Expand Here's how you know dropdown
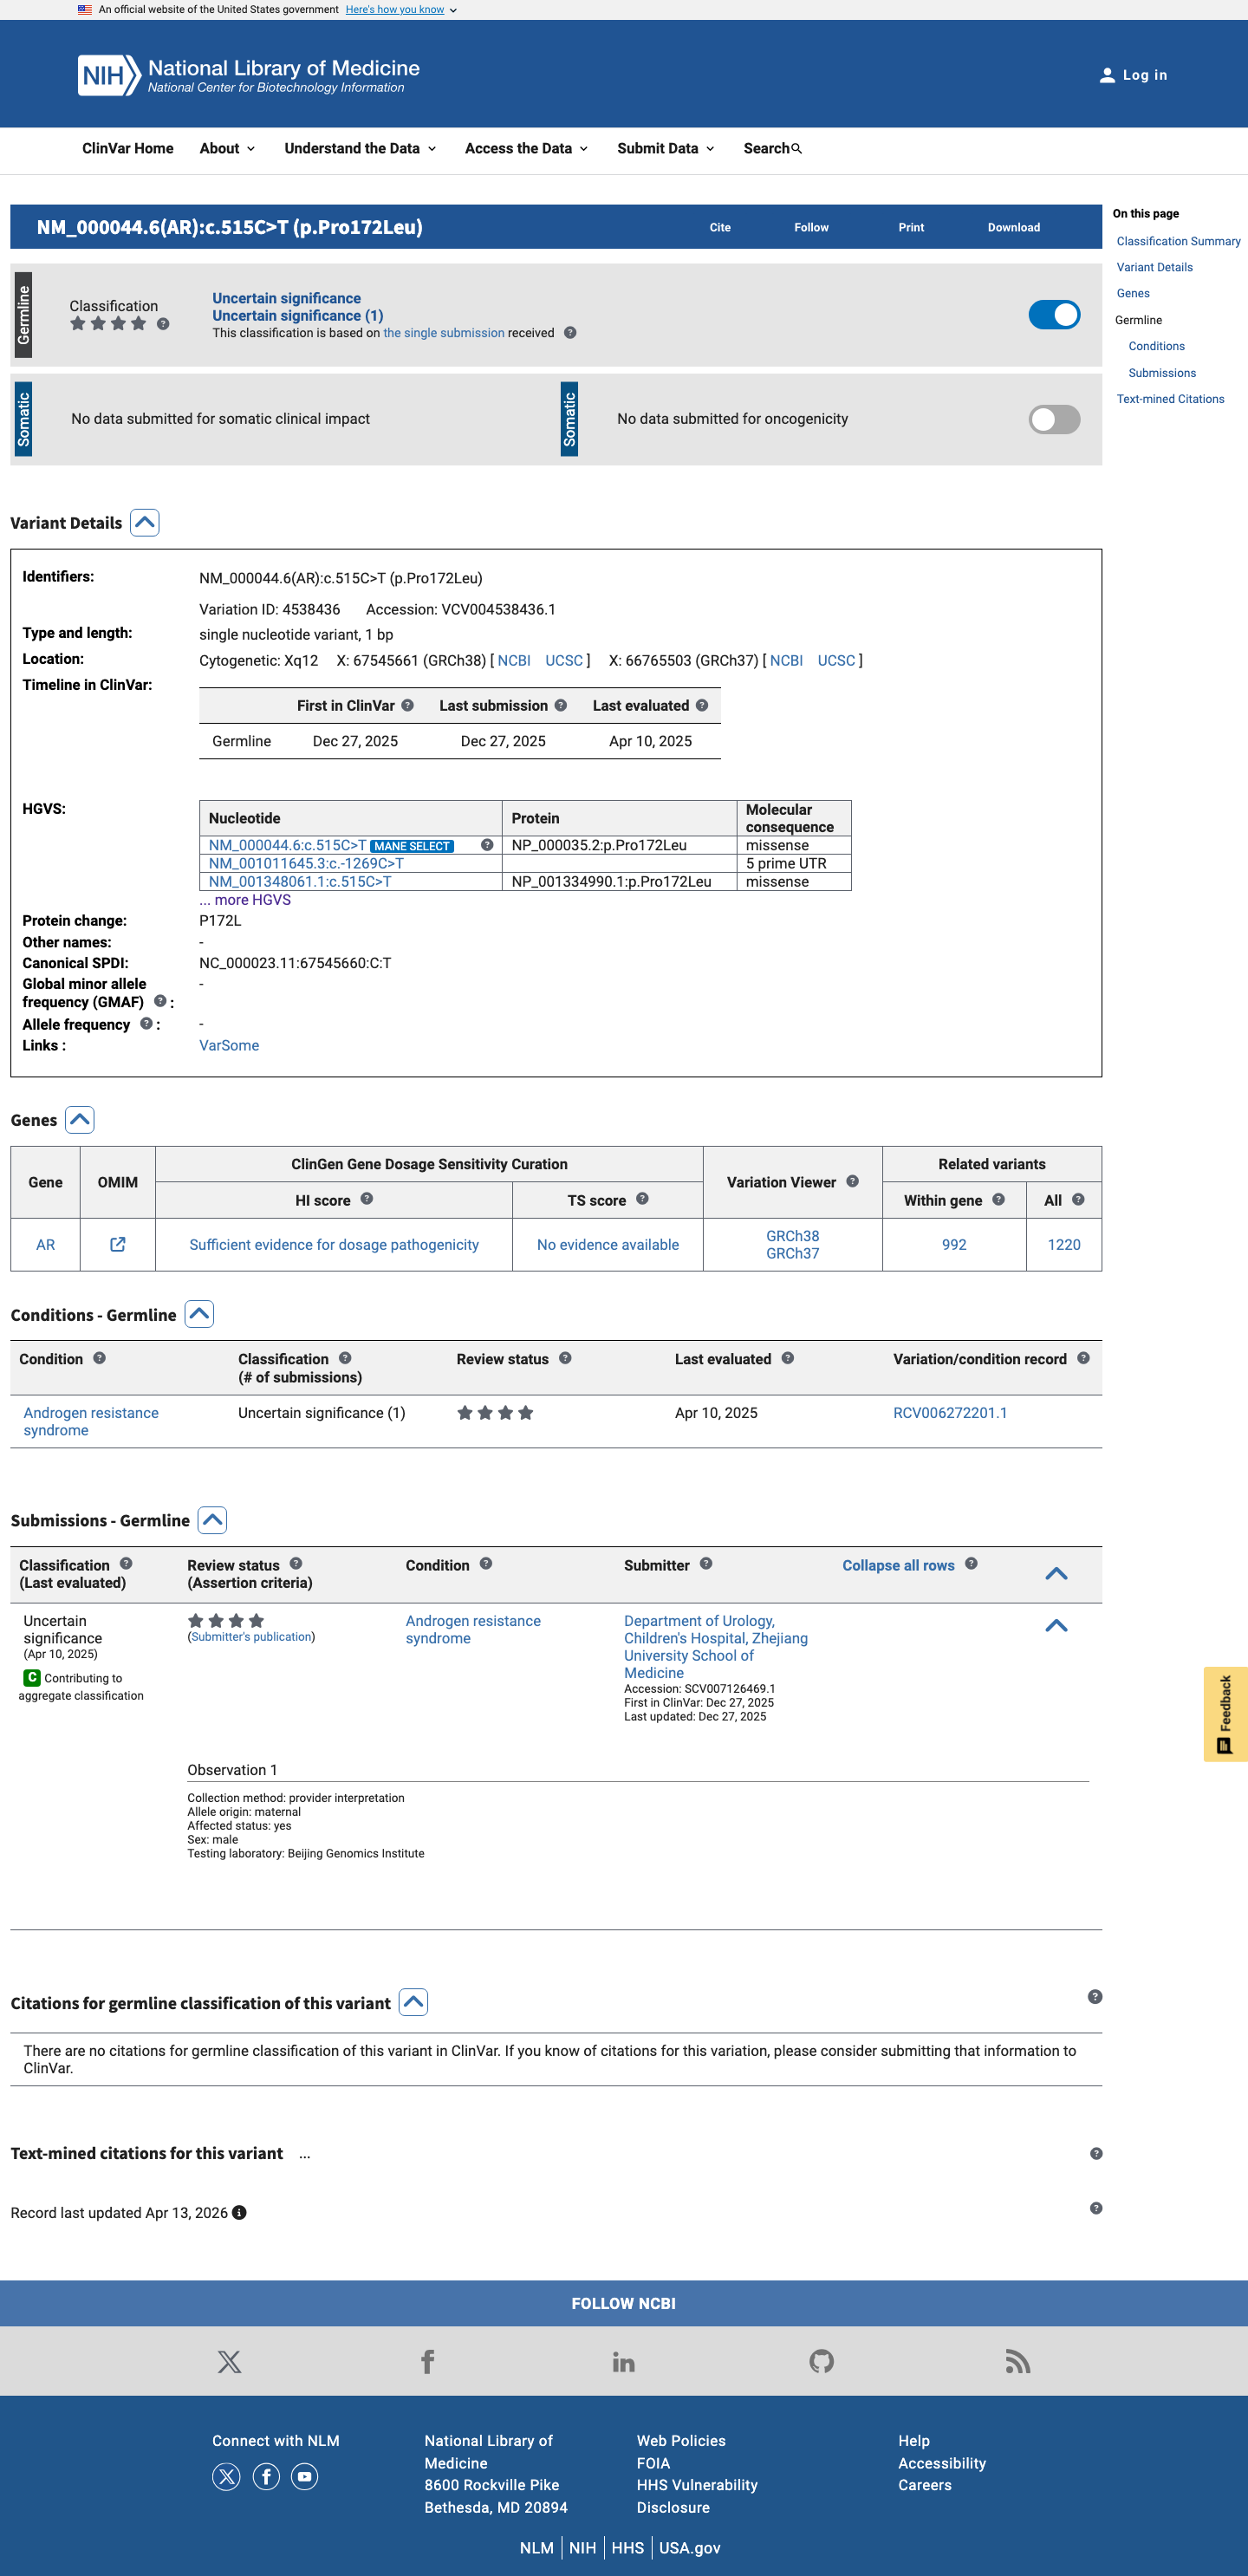 401,10
